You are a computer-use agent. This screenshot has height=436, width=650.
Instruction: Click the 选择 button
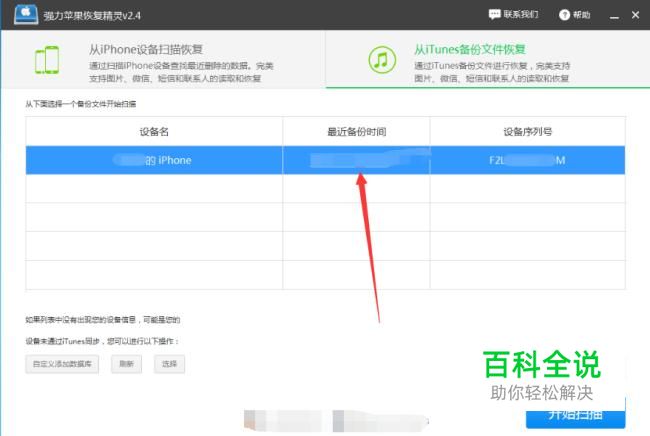pyautogui.click(x=169, y=364)
